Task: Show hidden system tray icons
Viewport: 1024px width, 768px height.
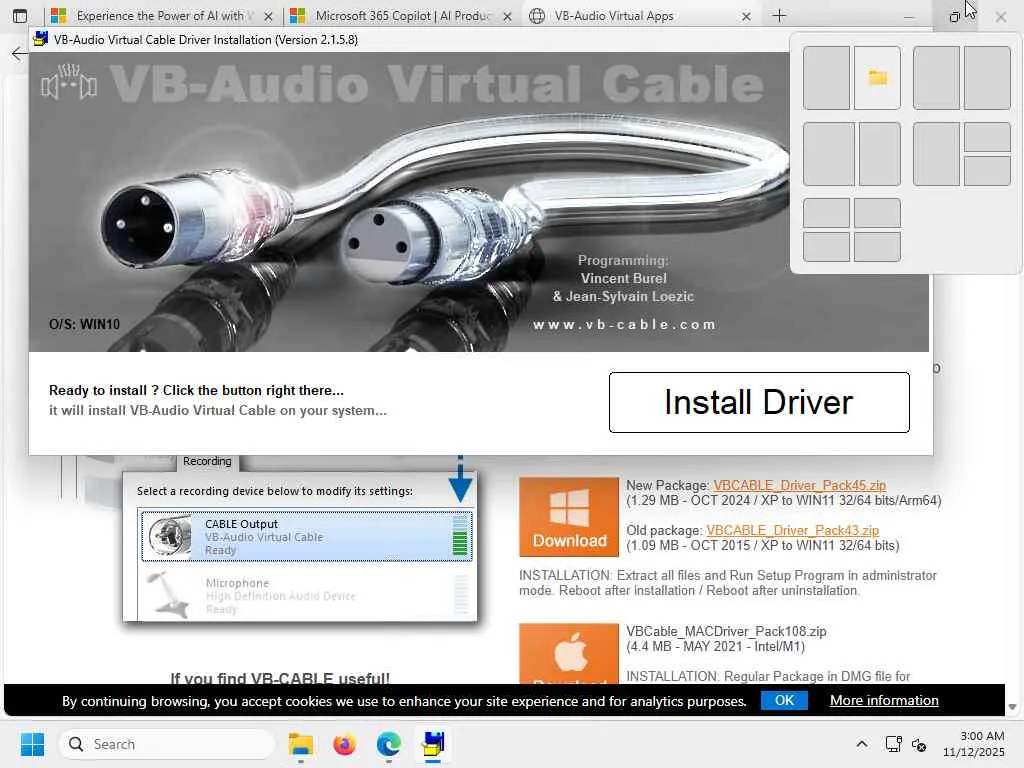Action: tap(861, 744)
